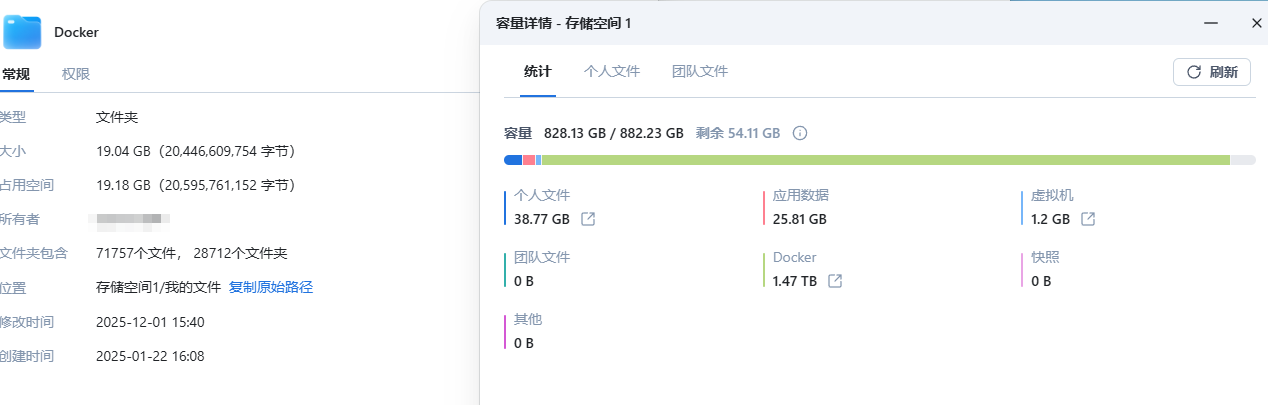Click the pink segment of the capacity bar

(x=529, y=160)
